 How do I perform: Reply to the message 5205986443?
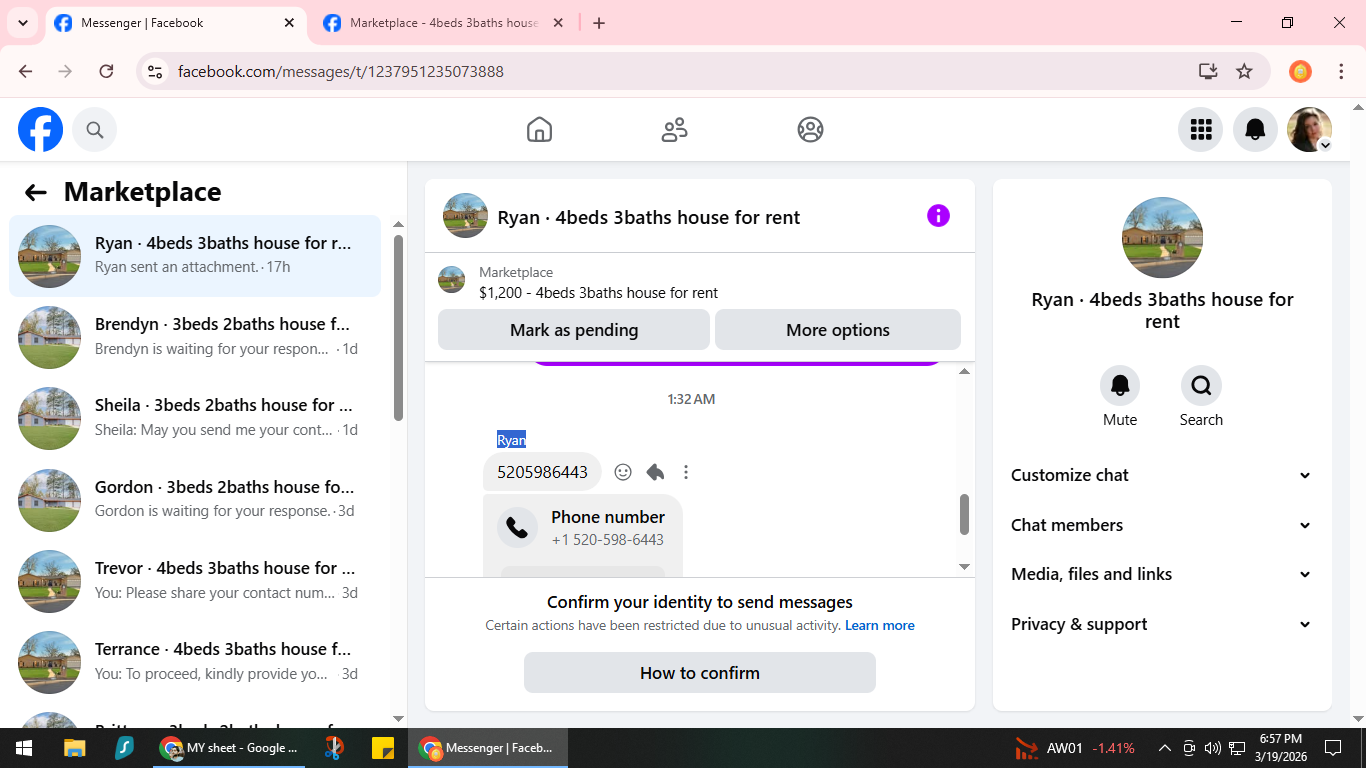click(655, 472)
